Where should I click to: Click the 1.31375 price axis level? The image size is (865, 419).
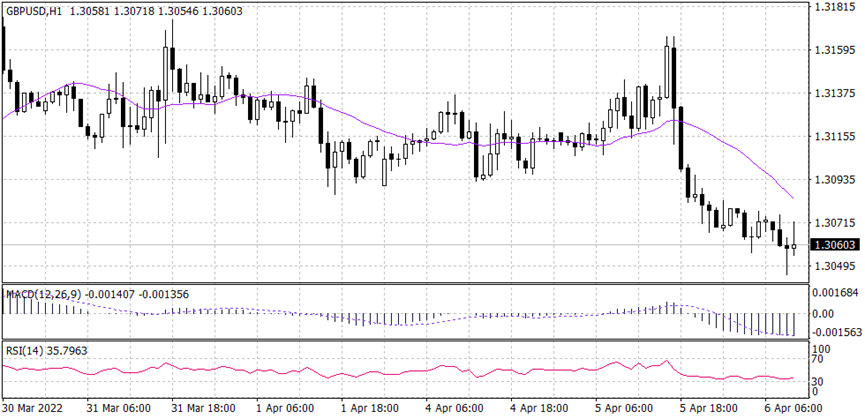(x=834, y=94)
